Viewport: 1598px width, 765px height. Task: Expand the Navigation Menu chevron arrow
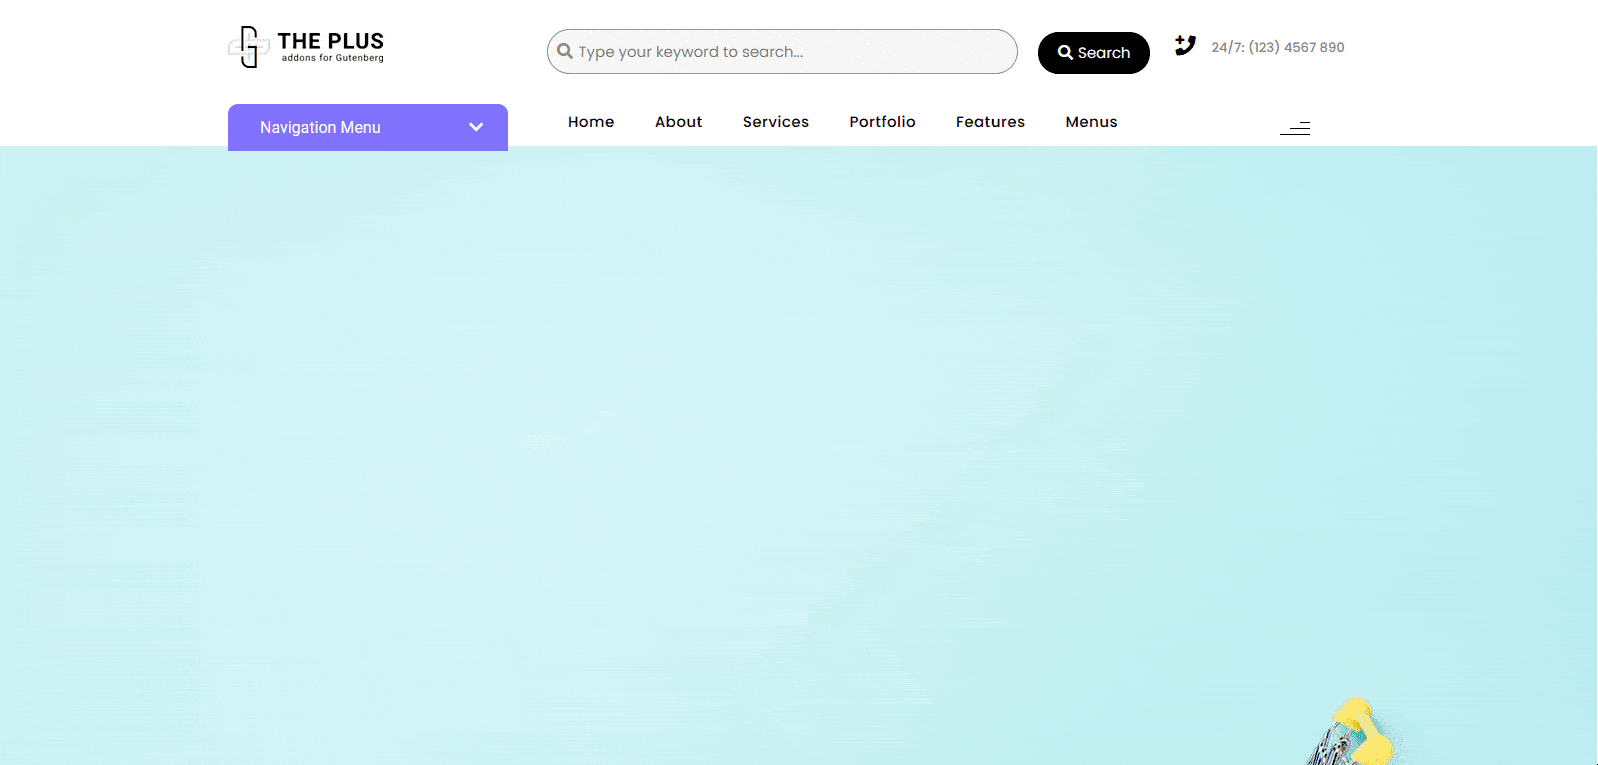click(476, 127)
